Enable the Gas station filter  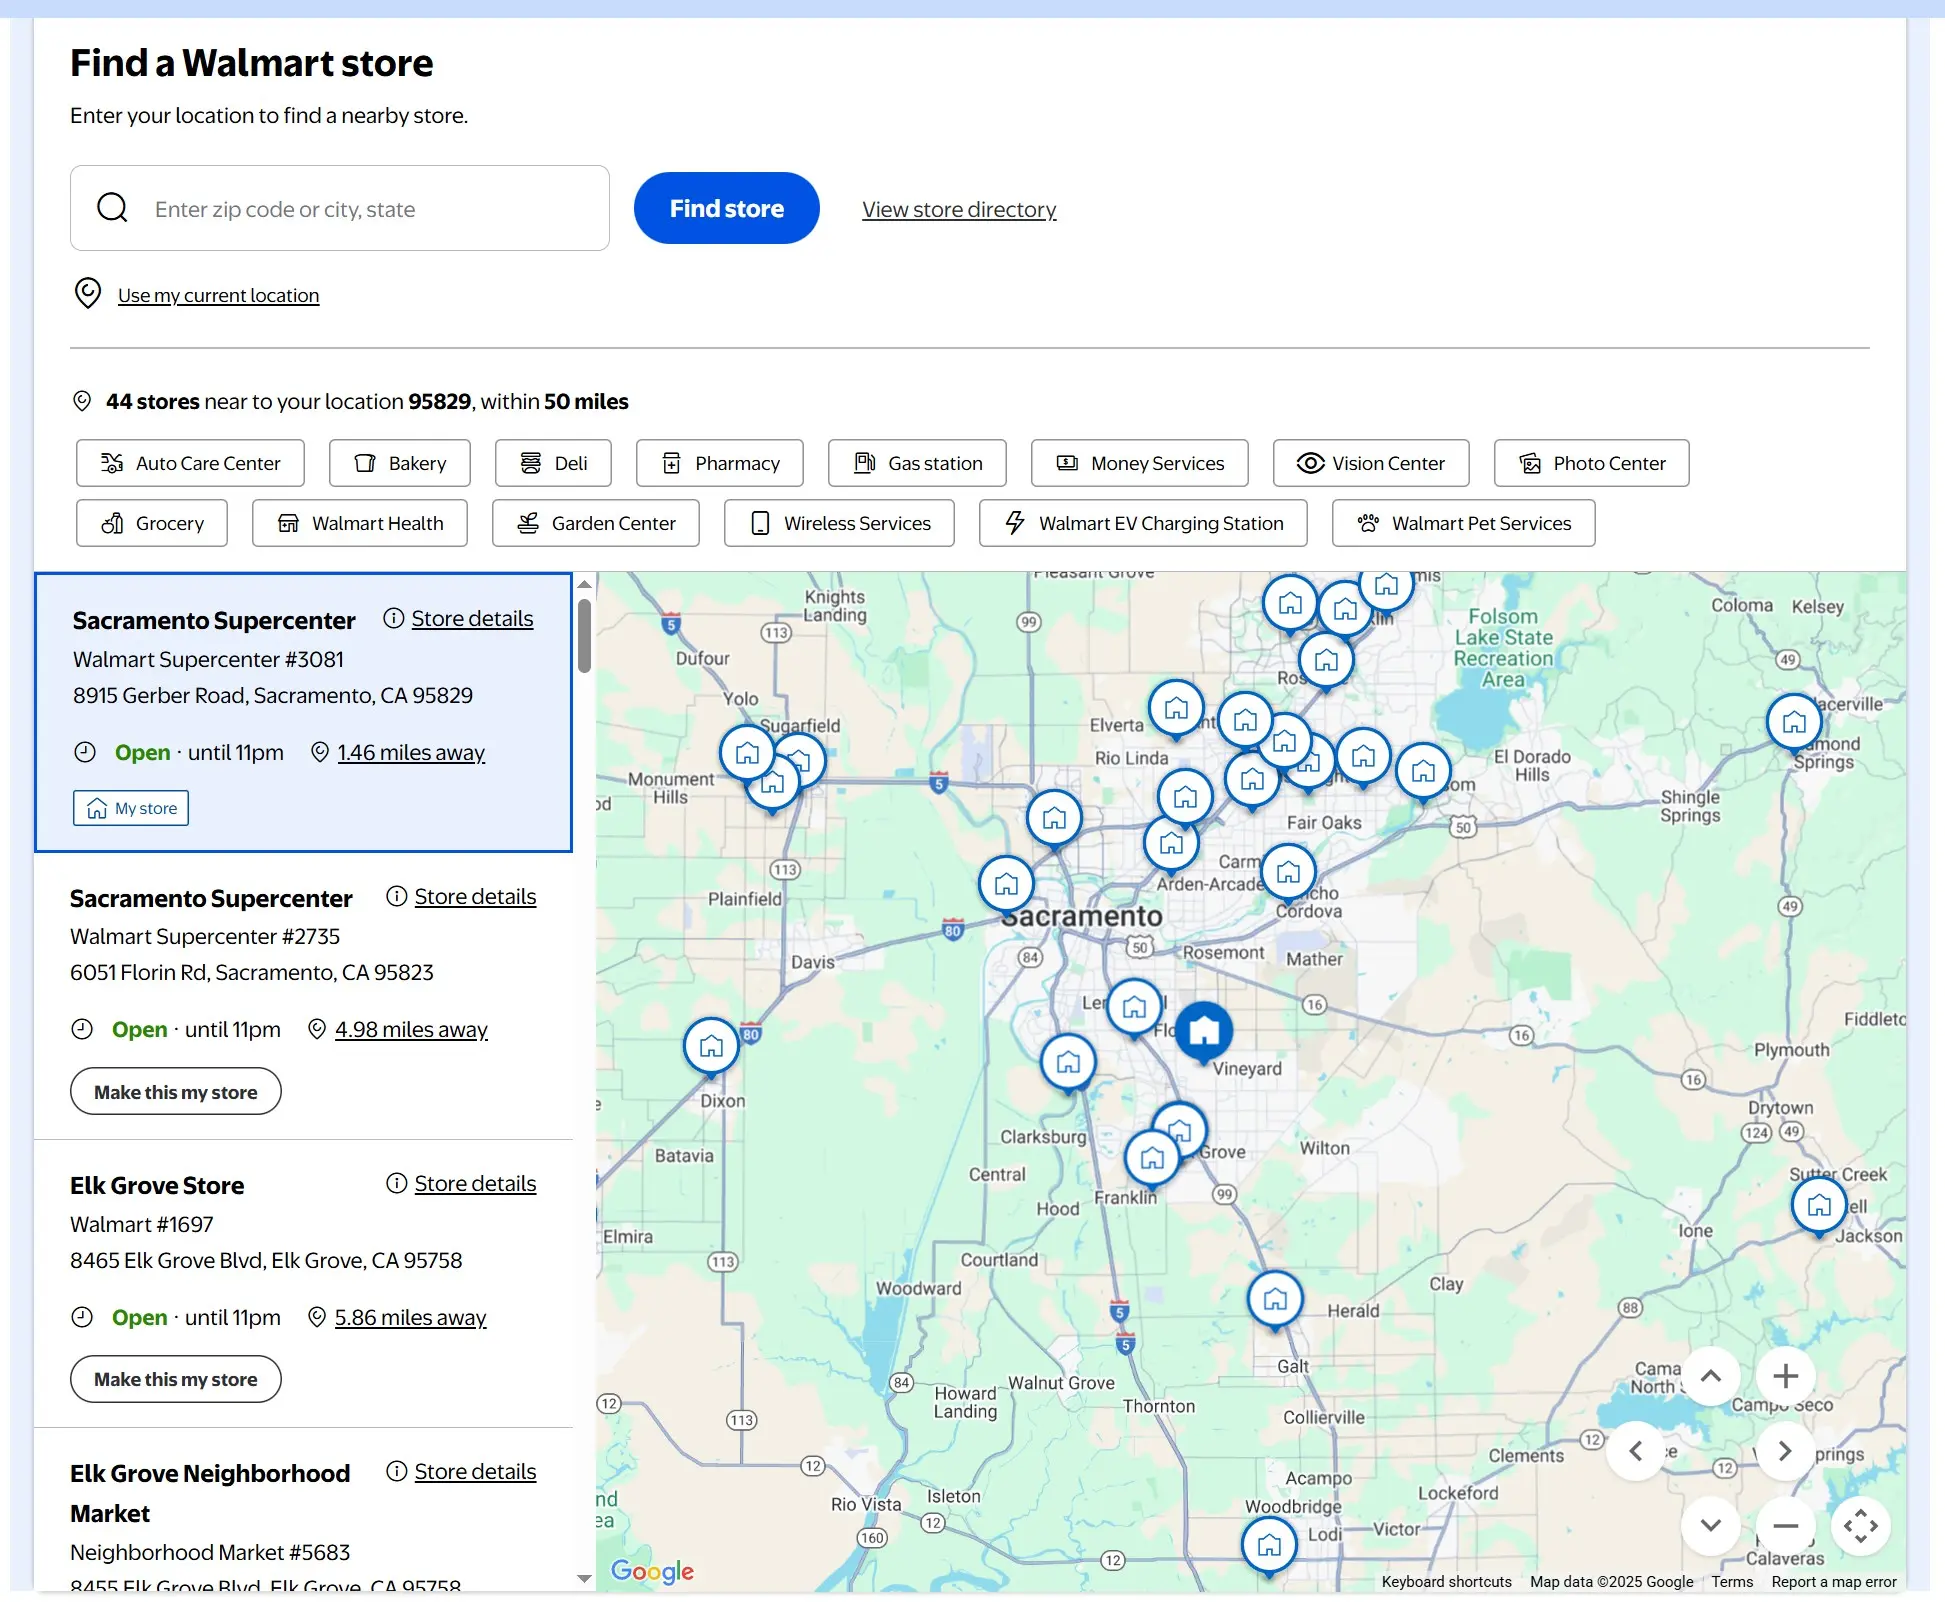point(916,463)
